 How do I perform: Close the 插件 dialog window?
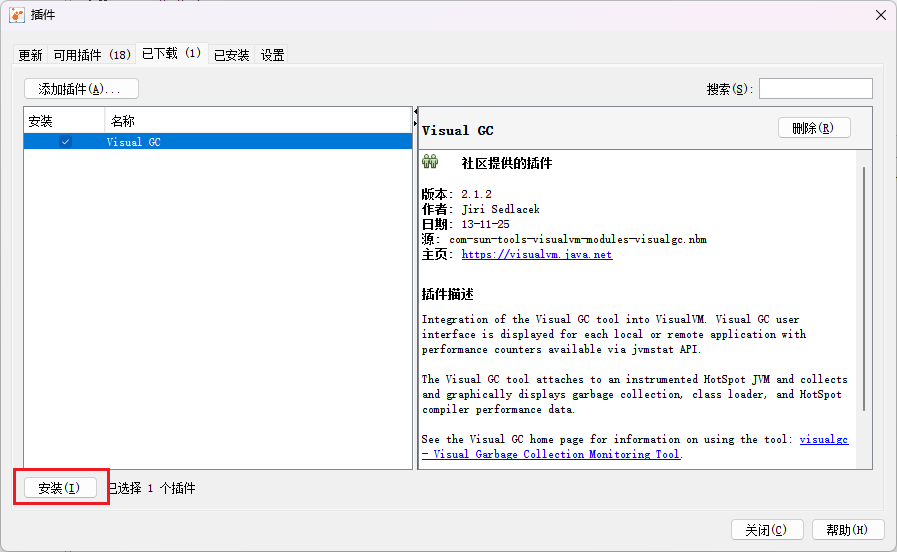pyautogui.click(x=881, y=15)
